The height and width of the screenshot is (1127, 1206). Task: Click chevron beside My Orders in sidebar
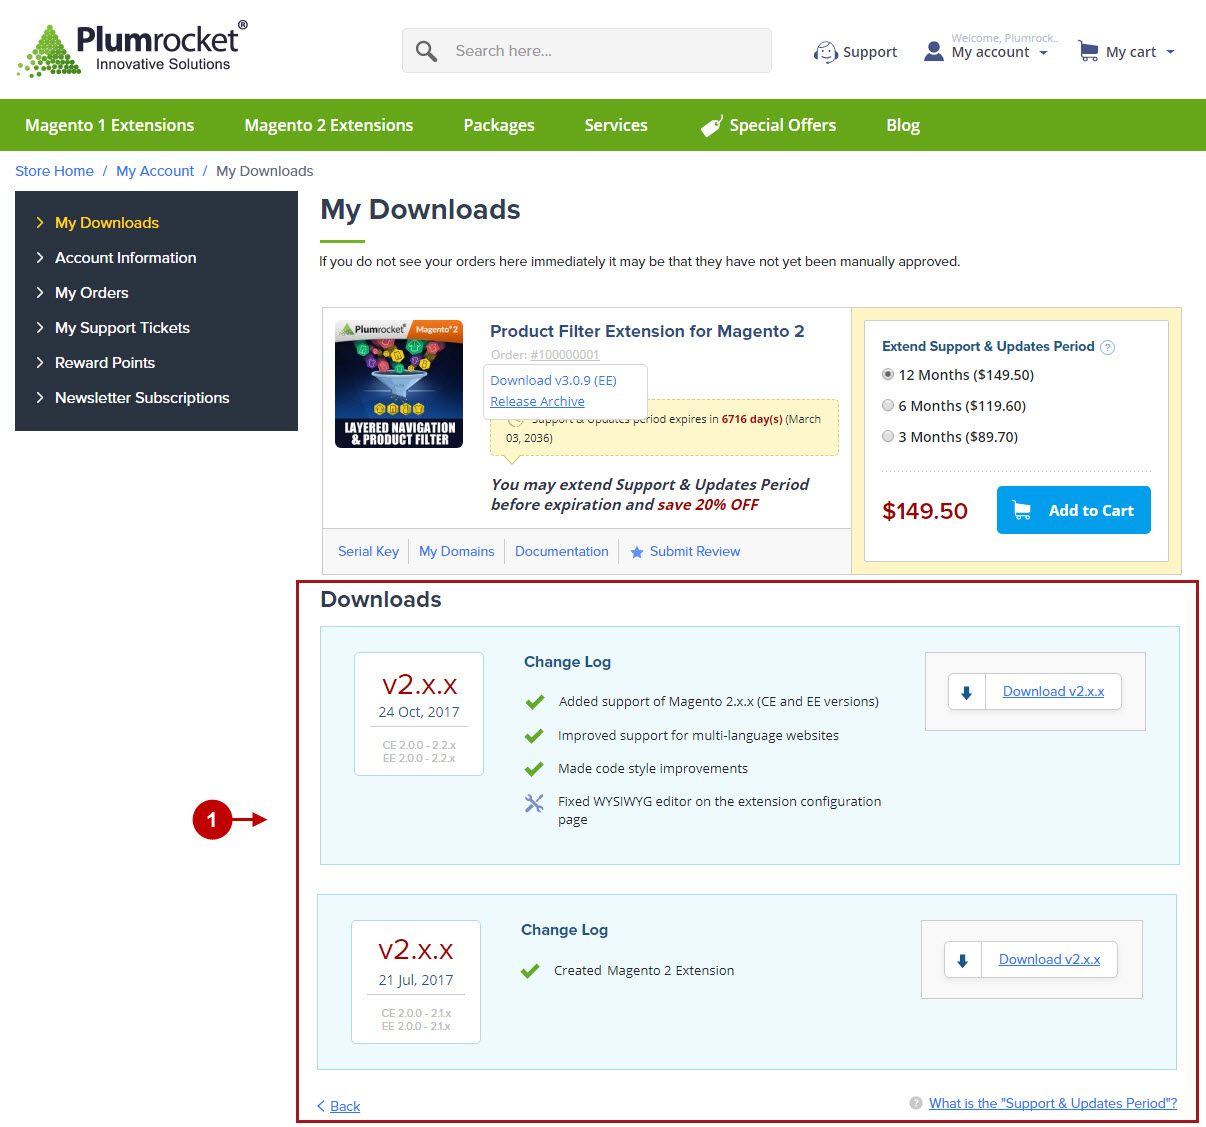point(40,293)
